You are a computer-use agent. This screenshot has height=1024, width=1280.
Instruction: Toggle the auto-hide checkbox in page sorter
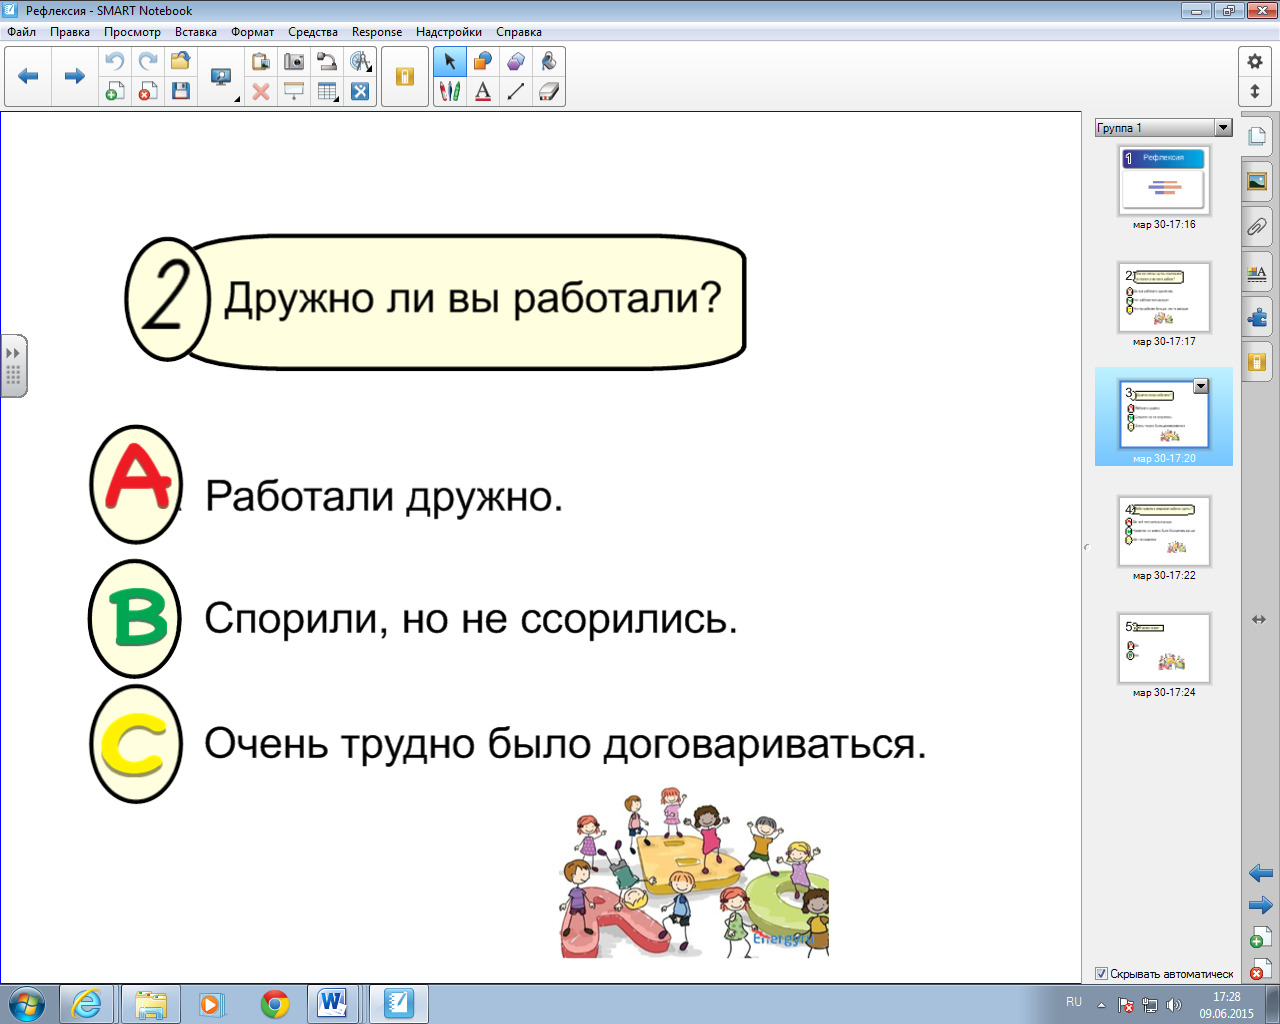(1101, 974)
